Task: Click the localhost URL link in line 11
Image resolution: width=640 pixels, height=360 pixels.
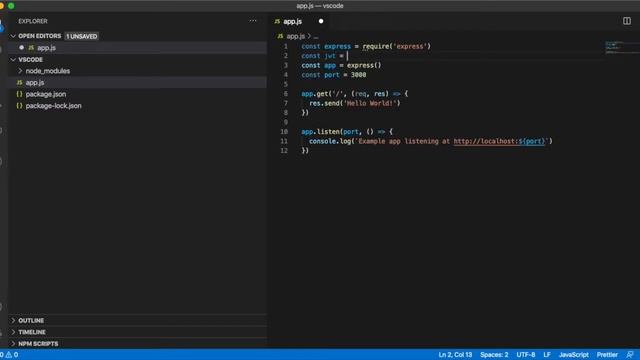Action: (499, 141)
